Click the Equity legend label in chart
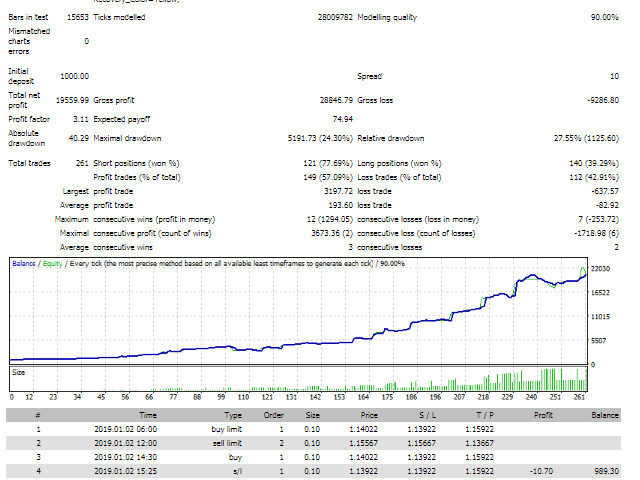The image size is (640, 480). (52, 264)
